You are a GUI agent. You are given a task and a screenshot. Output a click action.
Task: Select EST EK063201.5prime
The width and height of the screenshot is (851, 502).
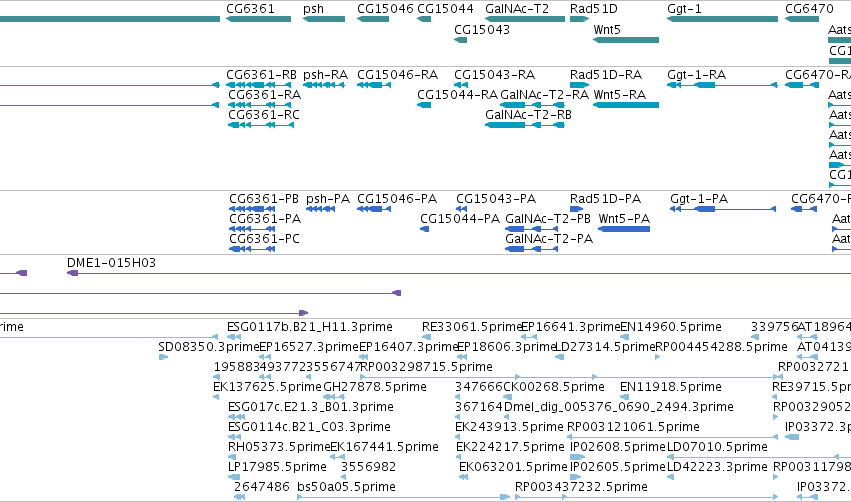point(513,467)
